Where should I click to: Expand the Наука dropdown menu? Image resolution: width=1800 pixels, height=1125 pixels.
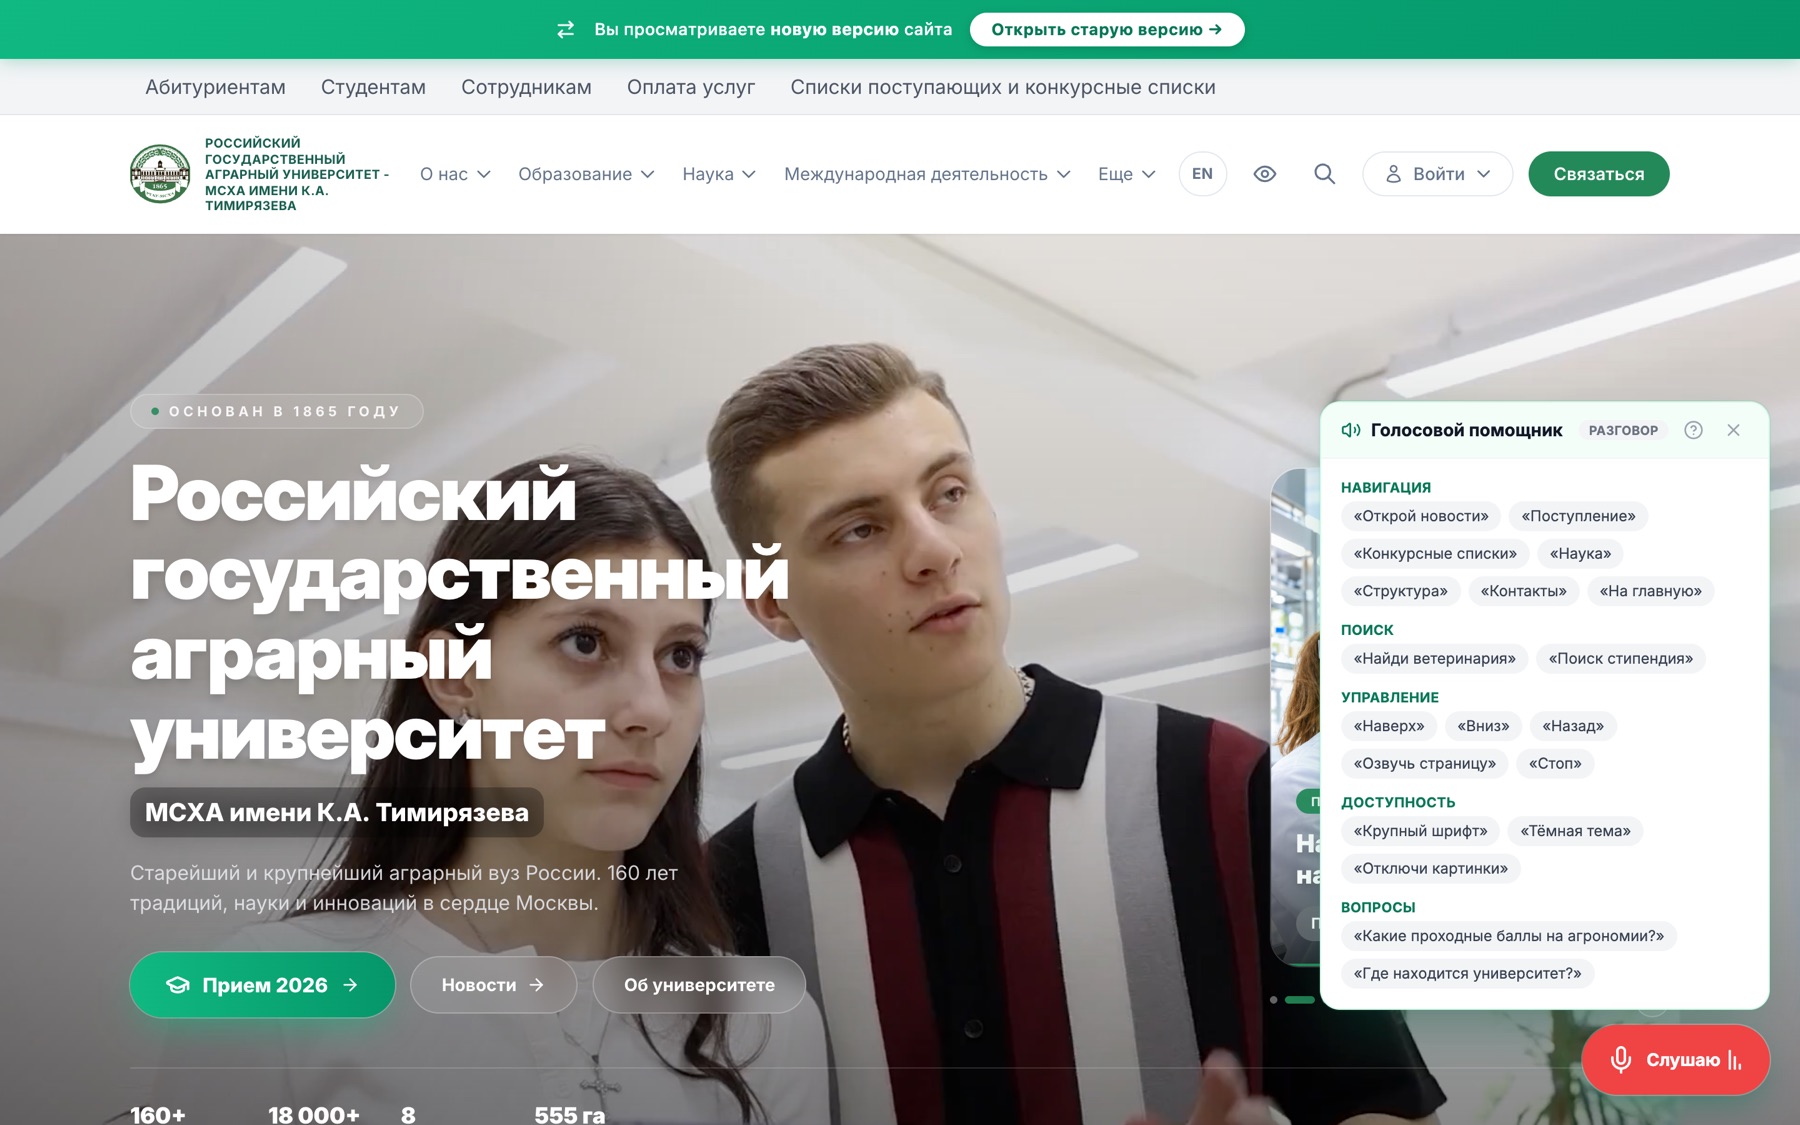719,174
